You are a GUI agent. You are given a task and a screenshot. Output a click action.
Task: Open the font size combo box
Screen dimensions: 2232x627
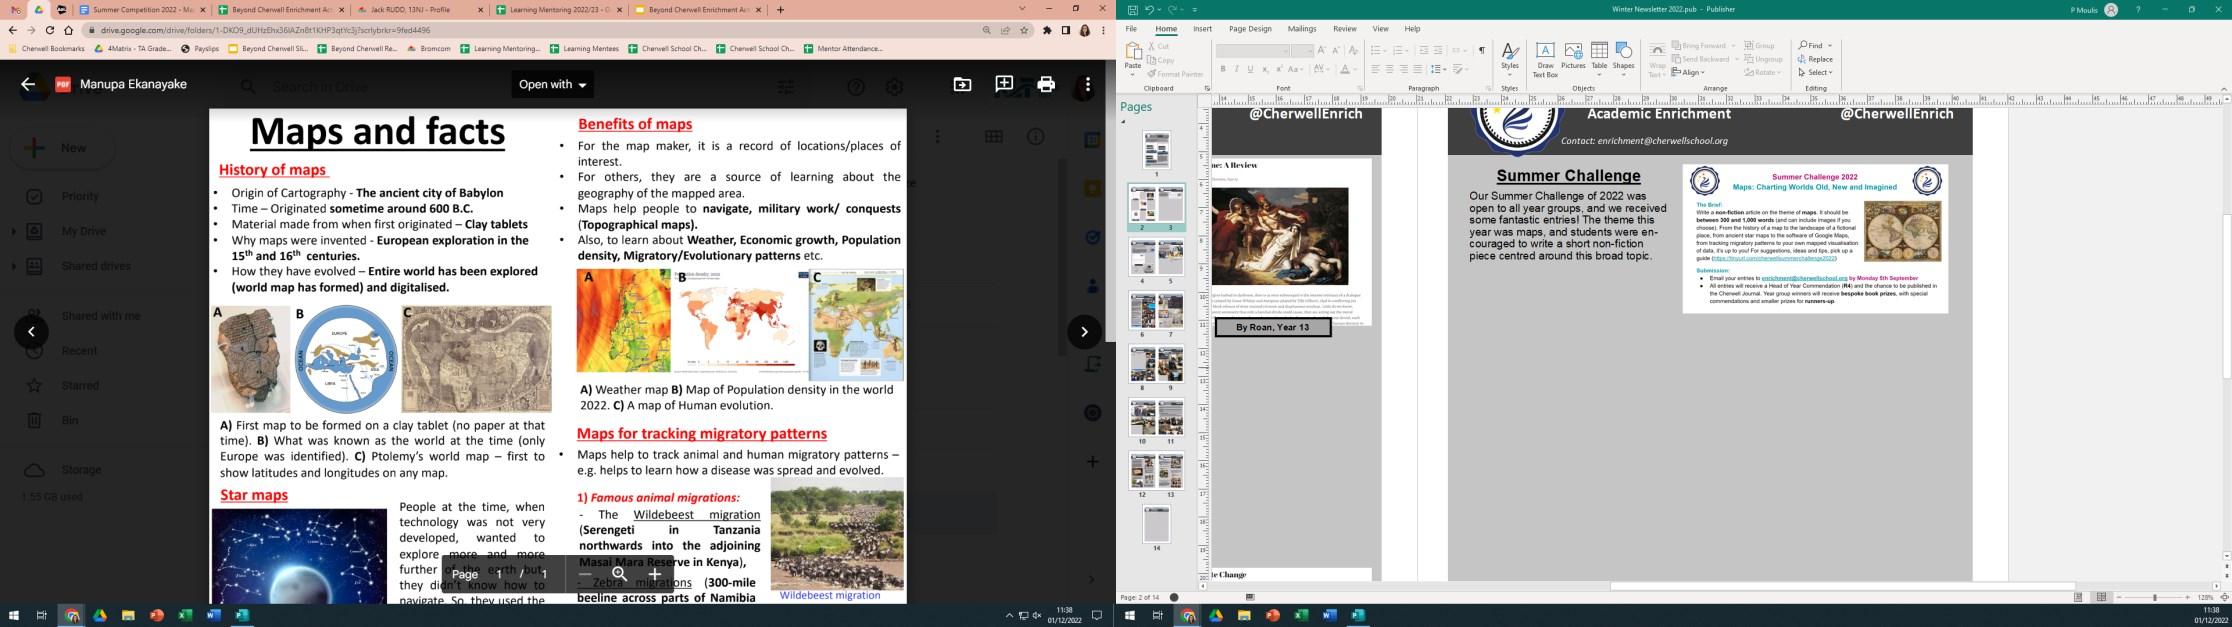[x=1302, y=50]
